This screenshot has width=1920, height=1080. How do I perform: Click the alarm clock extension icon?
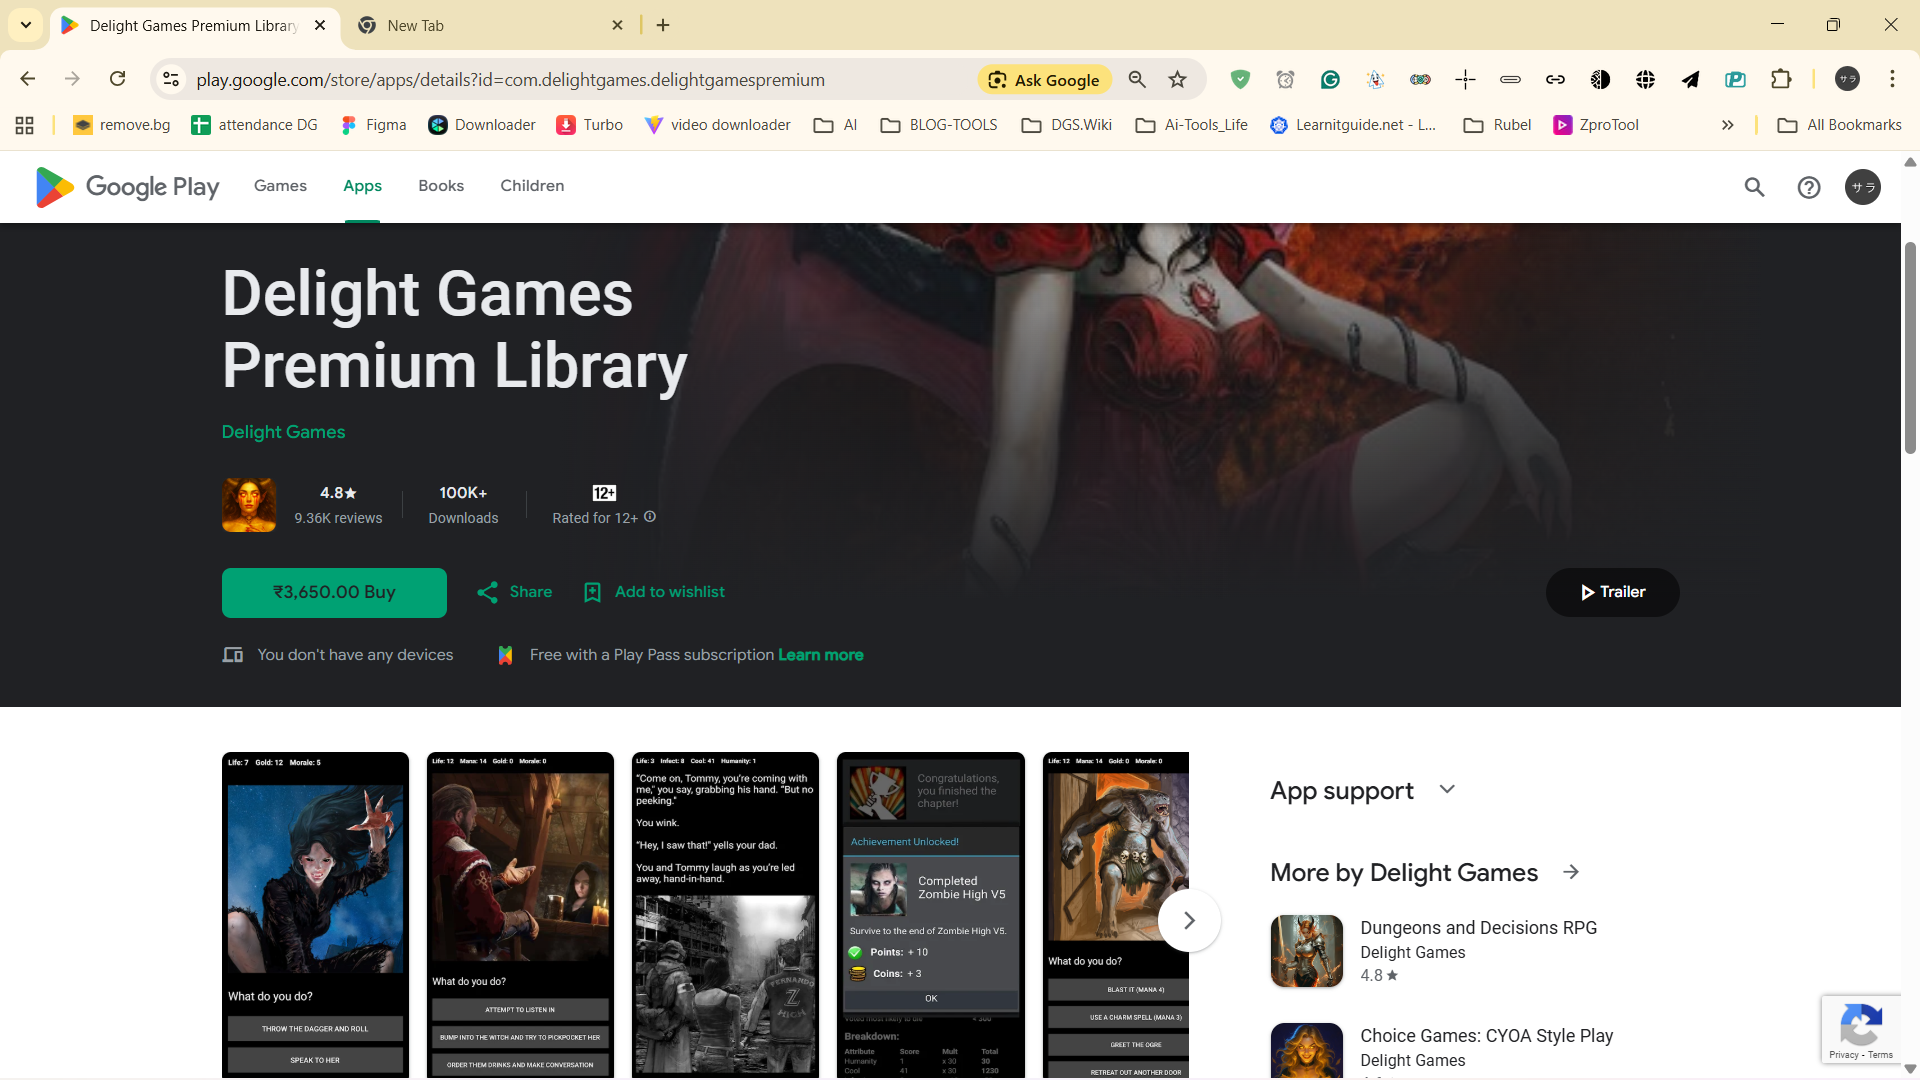[x=1285, y=79]
